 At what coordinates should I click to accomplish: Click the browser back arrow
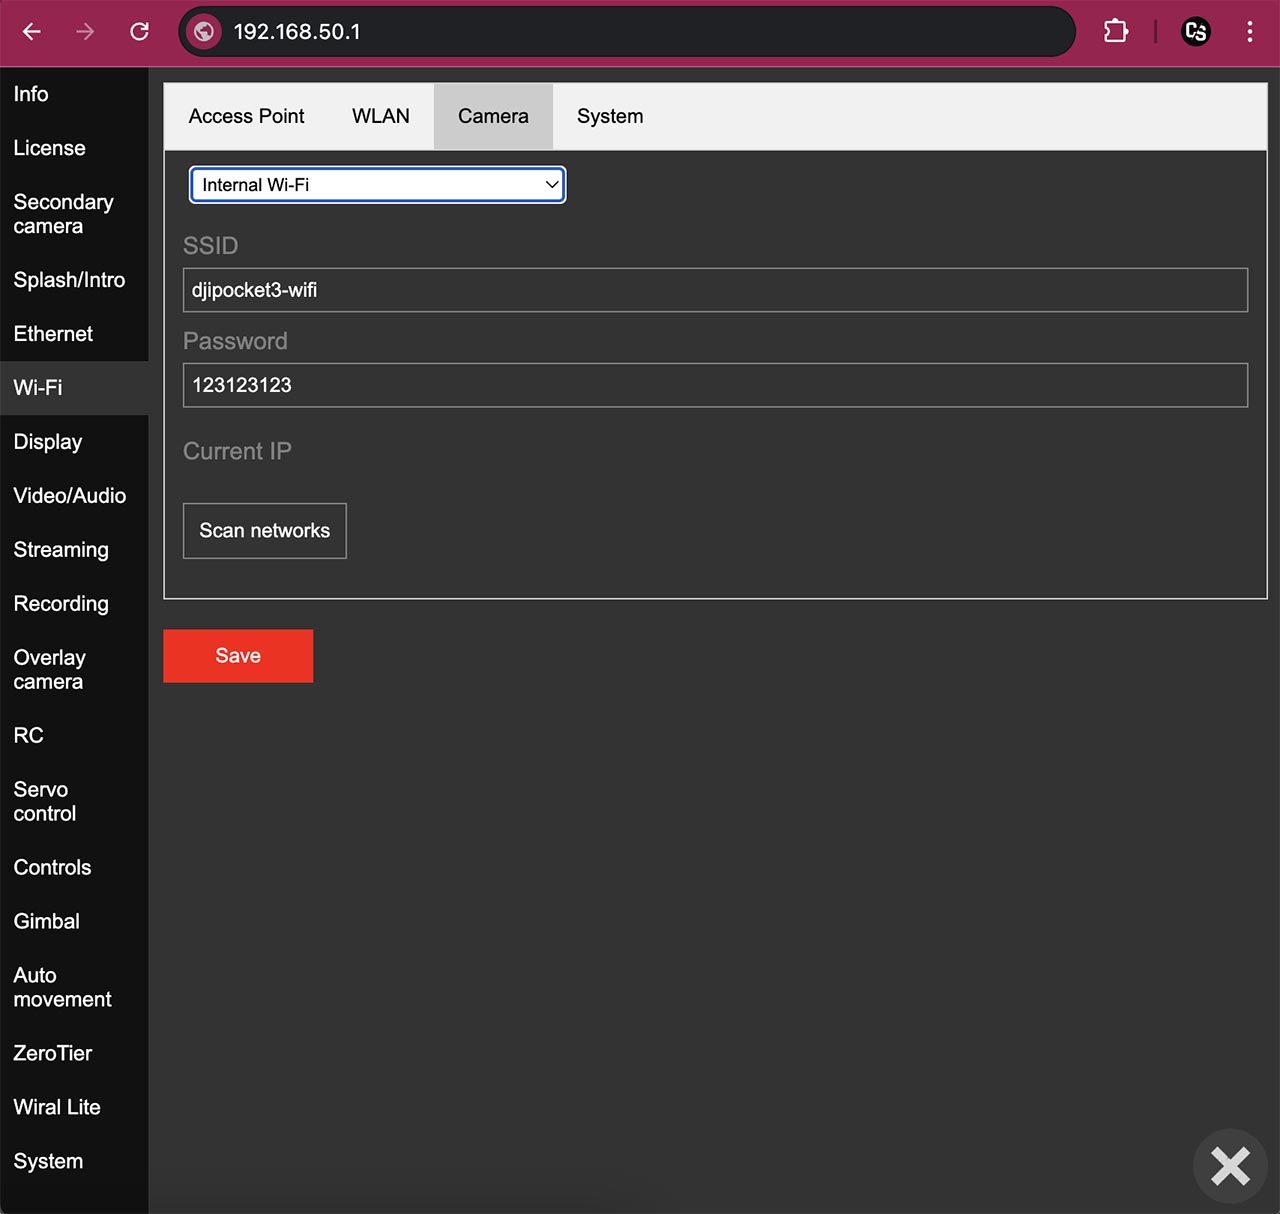[32, 32]
